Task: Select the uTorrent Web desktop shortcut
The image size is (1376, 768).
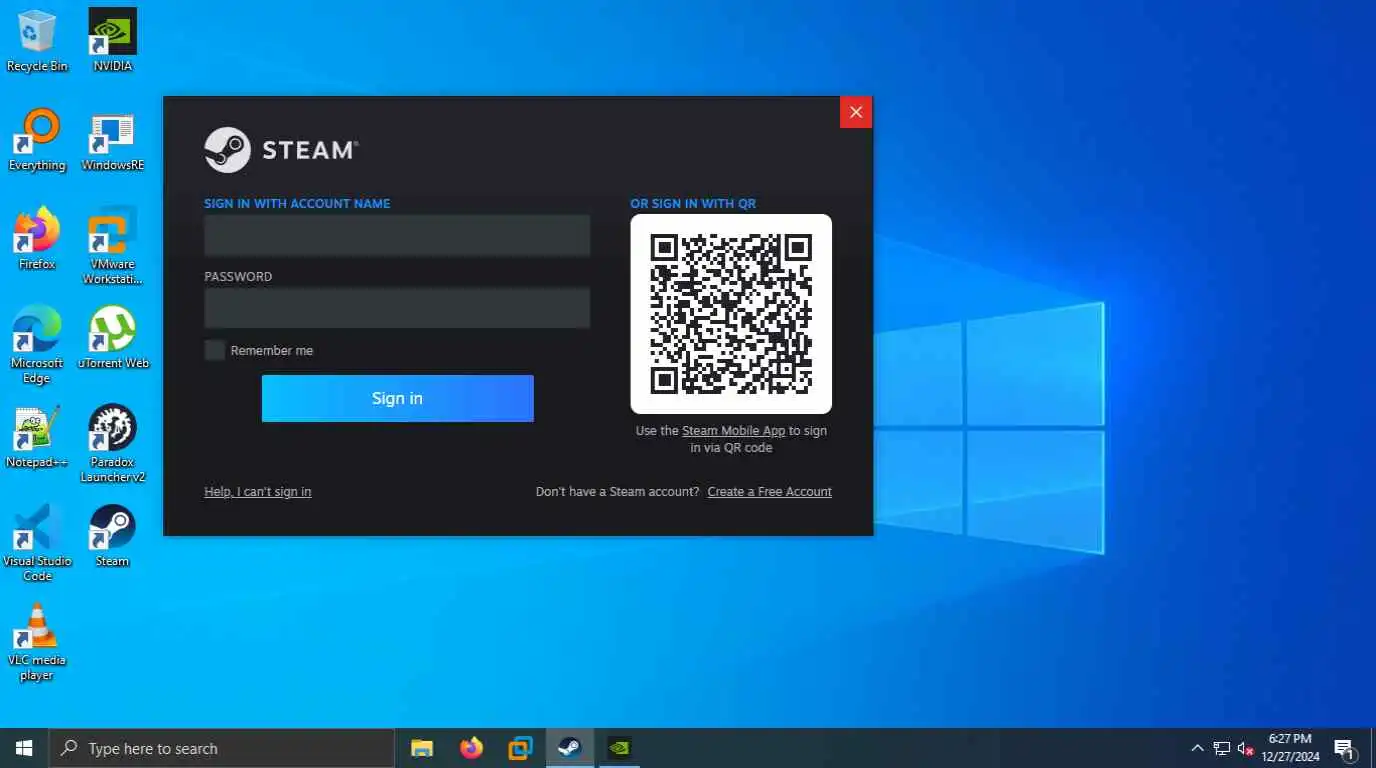Action: click(113, 338)
